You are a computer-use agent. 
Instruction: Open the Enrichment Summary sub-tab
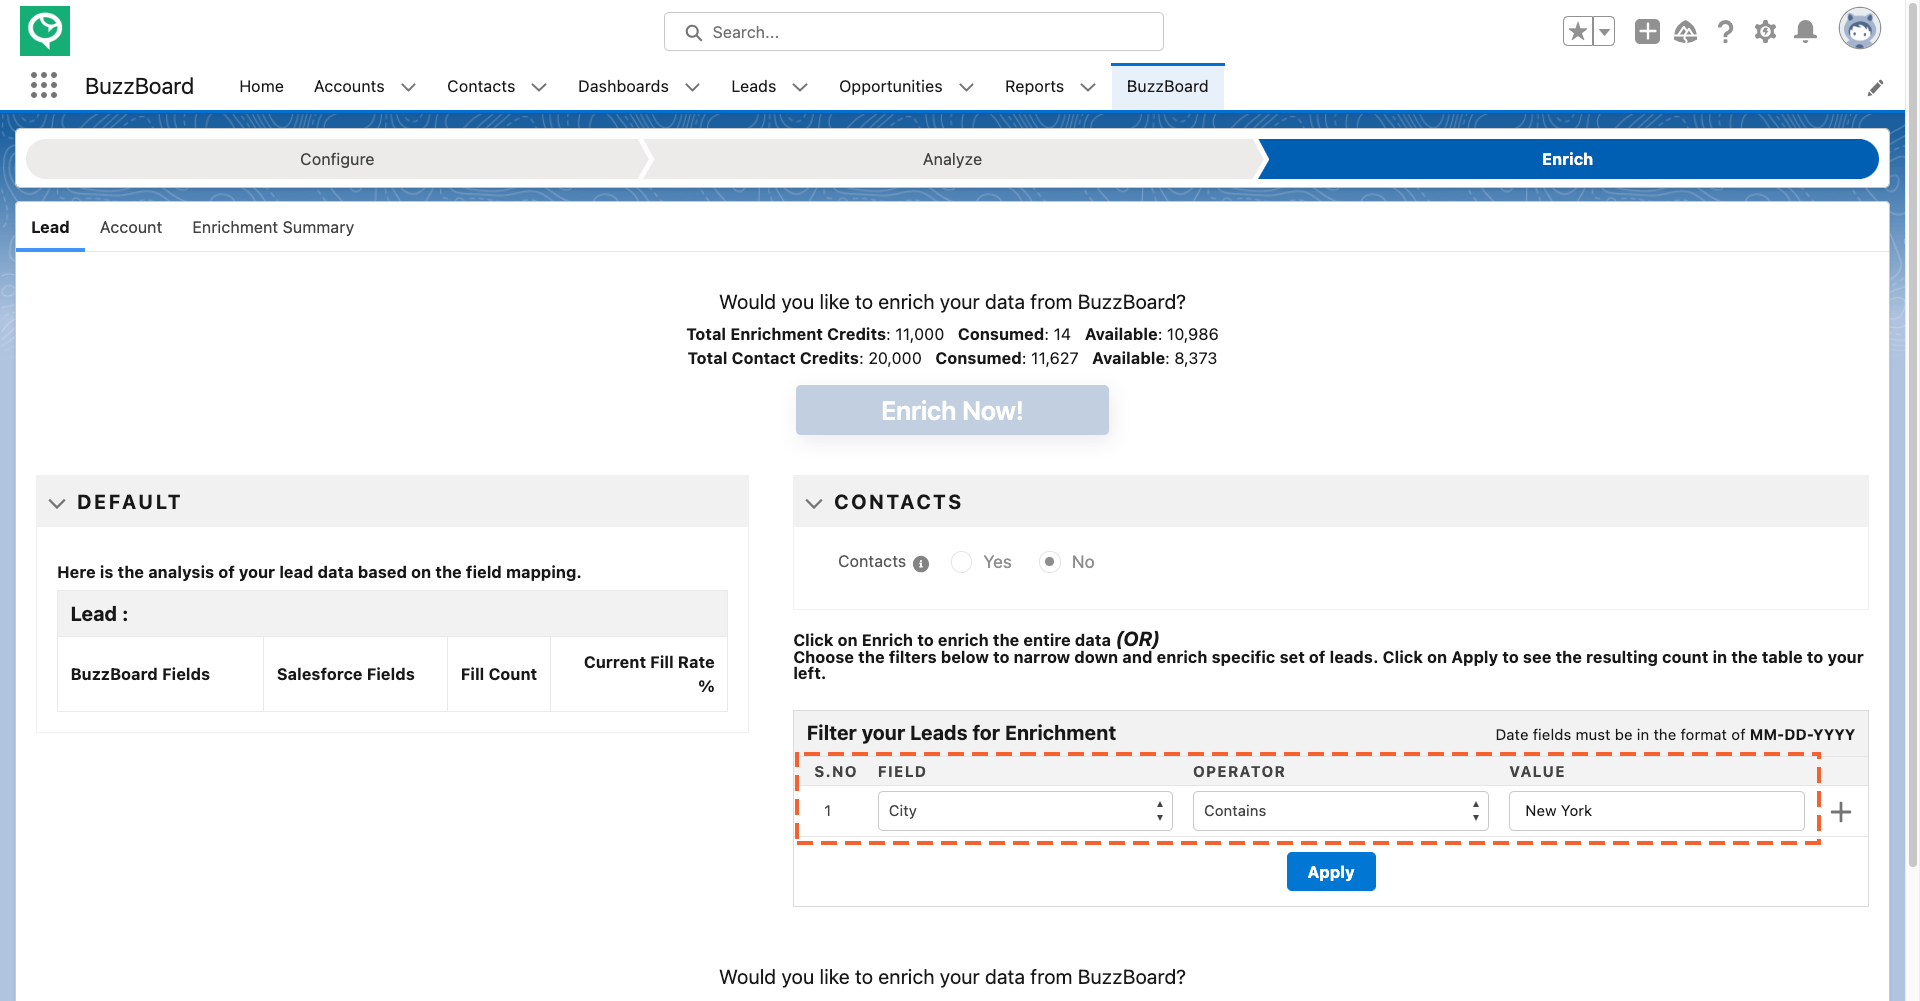click(x=273, y=228)
